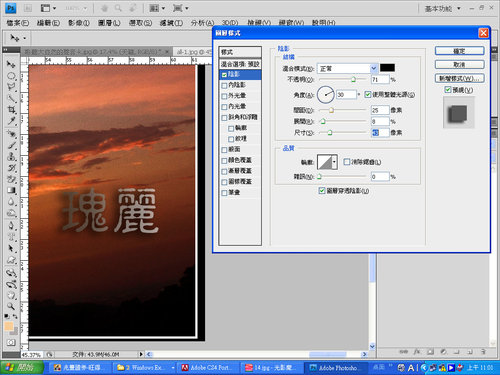Screen dimensions: 500x375
Task: Select the Zoom tool in the toolbox
Action: [11, 306]
